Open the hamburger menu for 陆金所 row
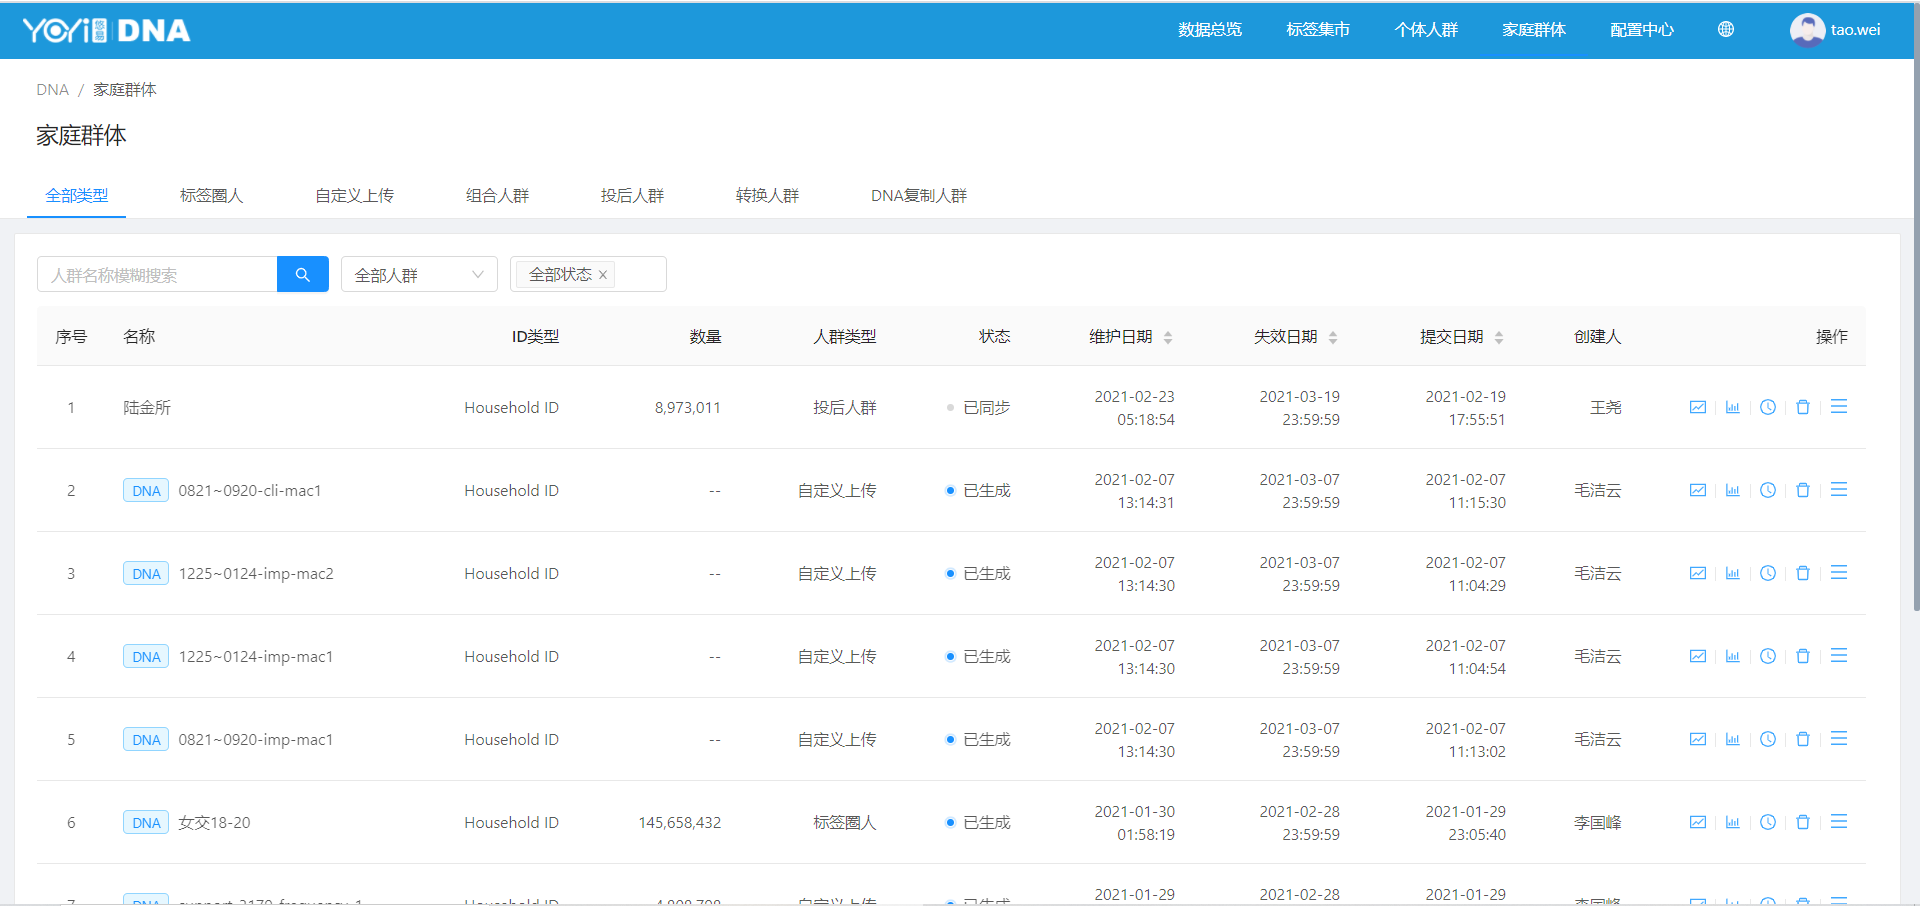 click(1838, 407)
